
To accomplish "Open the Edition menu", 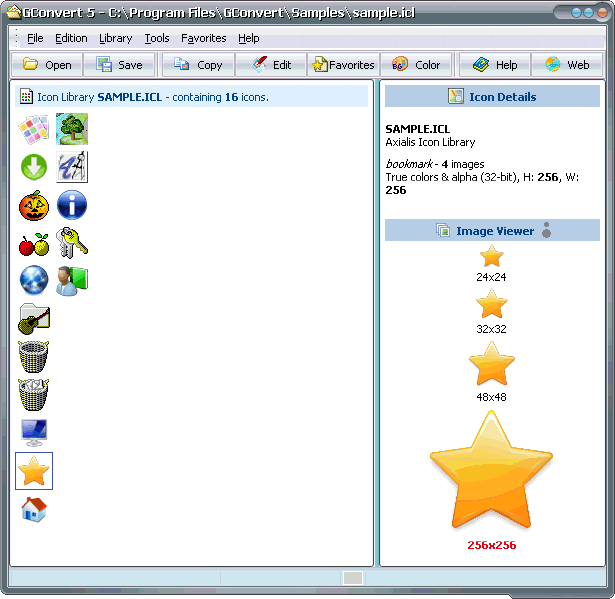I will click(71, 38).
